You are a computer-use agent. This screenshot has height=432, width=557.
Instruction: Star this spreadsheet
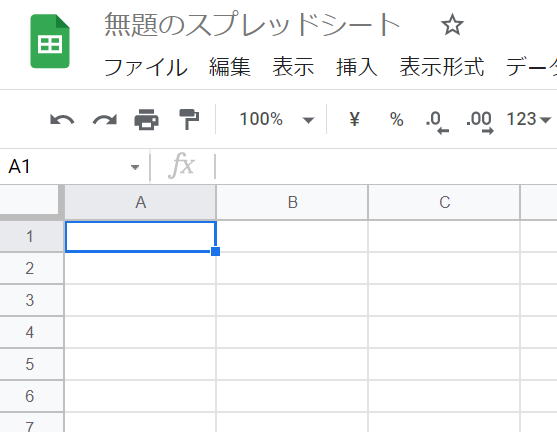[x=452, y=25]
